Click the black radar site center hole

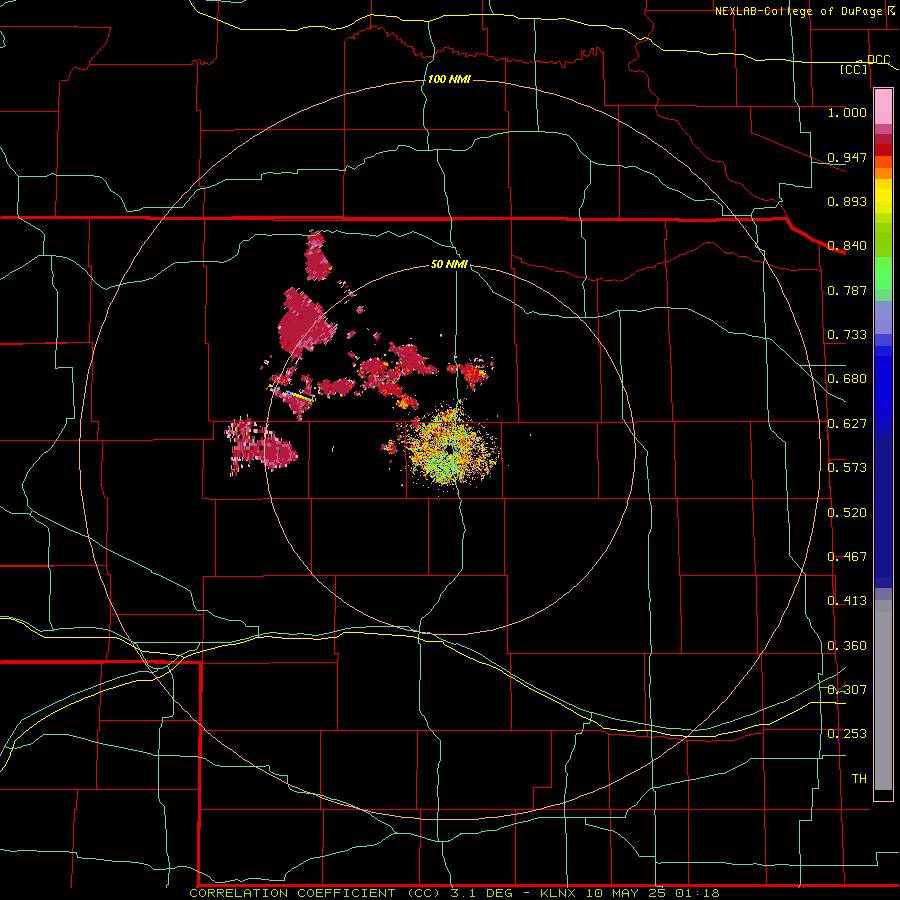pos(449,450)
